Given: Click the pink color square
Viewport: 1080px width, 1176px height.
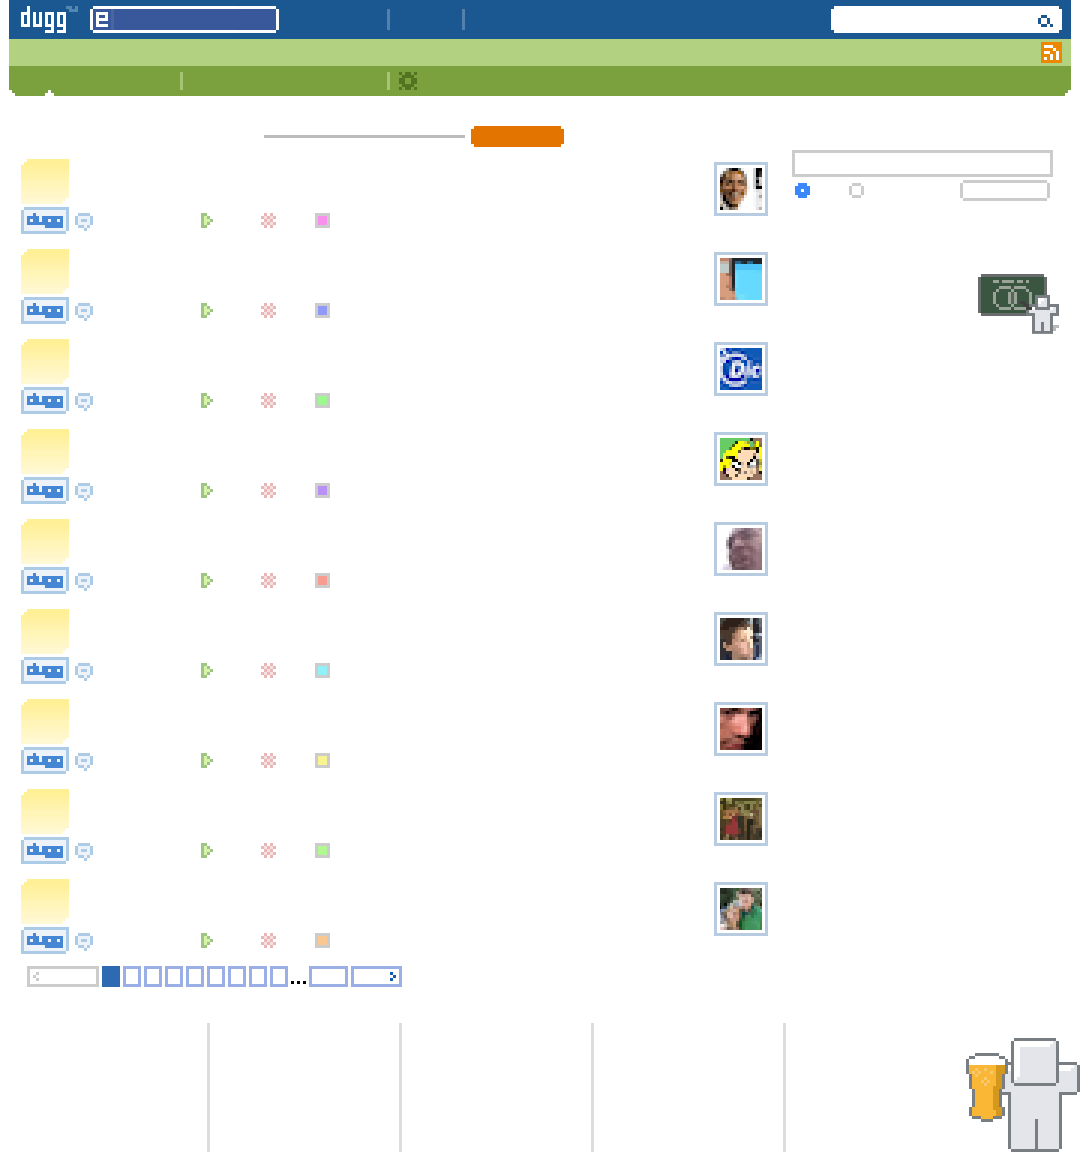Looking at the screenshot, I should [322, 220].
